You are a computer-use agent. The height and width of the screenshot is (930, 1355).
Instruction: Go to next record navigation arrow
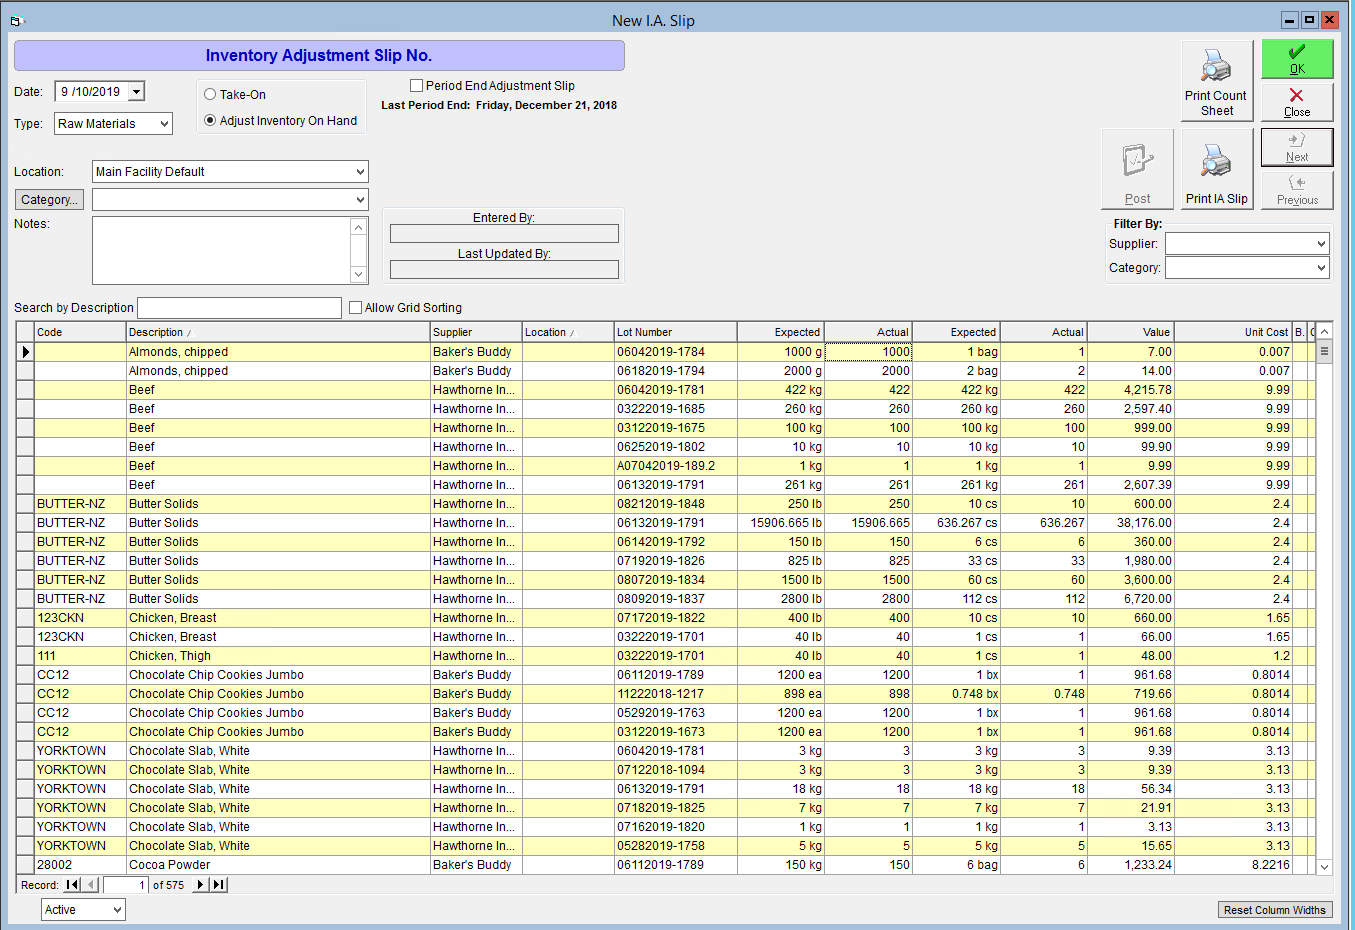pos(200,885)
